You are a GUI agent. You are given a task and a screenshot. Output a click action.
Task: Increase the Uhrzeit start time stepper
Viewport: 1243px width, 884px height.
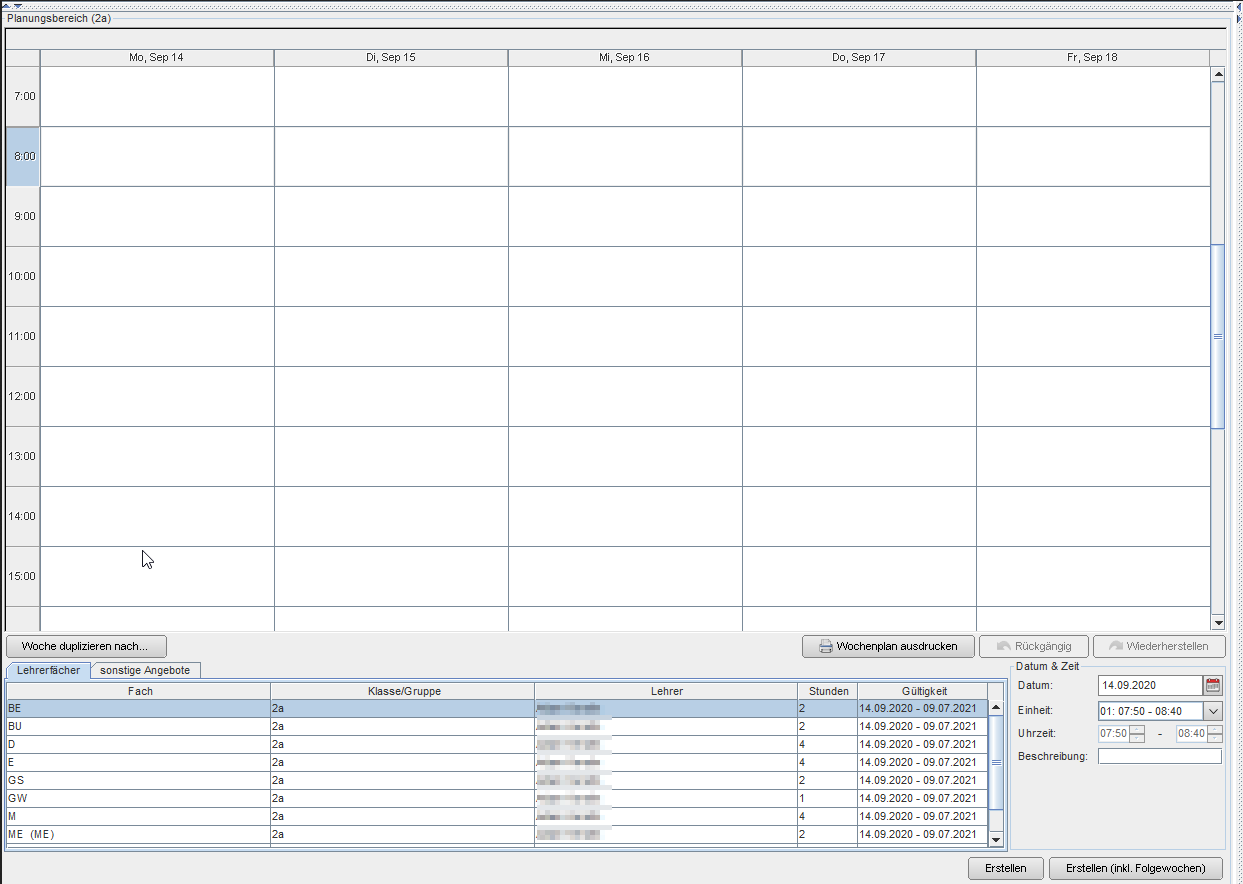1137,729
